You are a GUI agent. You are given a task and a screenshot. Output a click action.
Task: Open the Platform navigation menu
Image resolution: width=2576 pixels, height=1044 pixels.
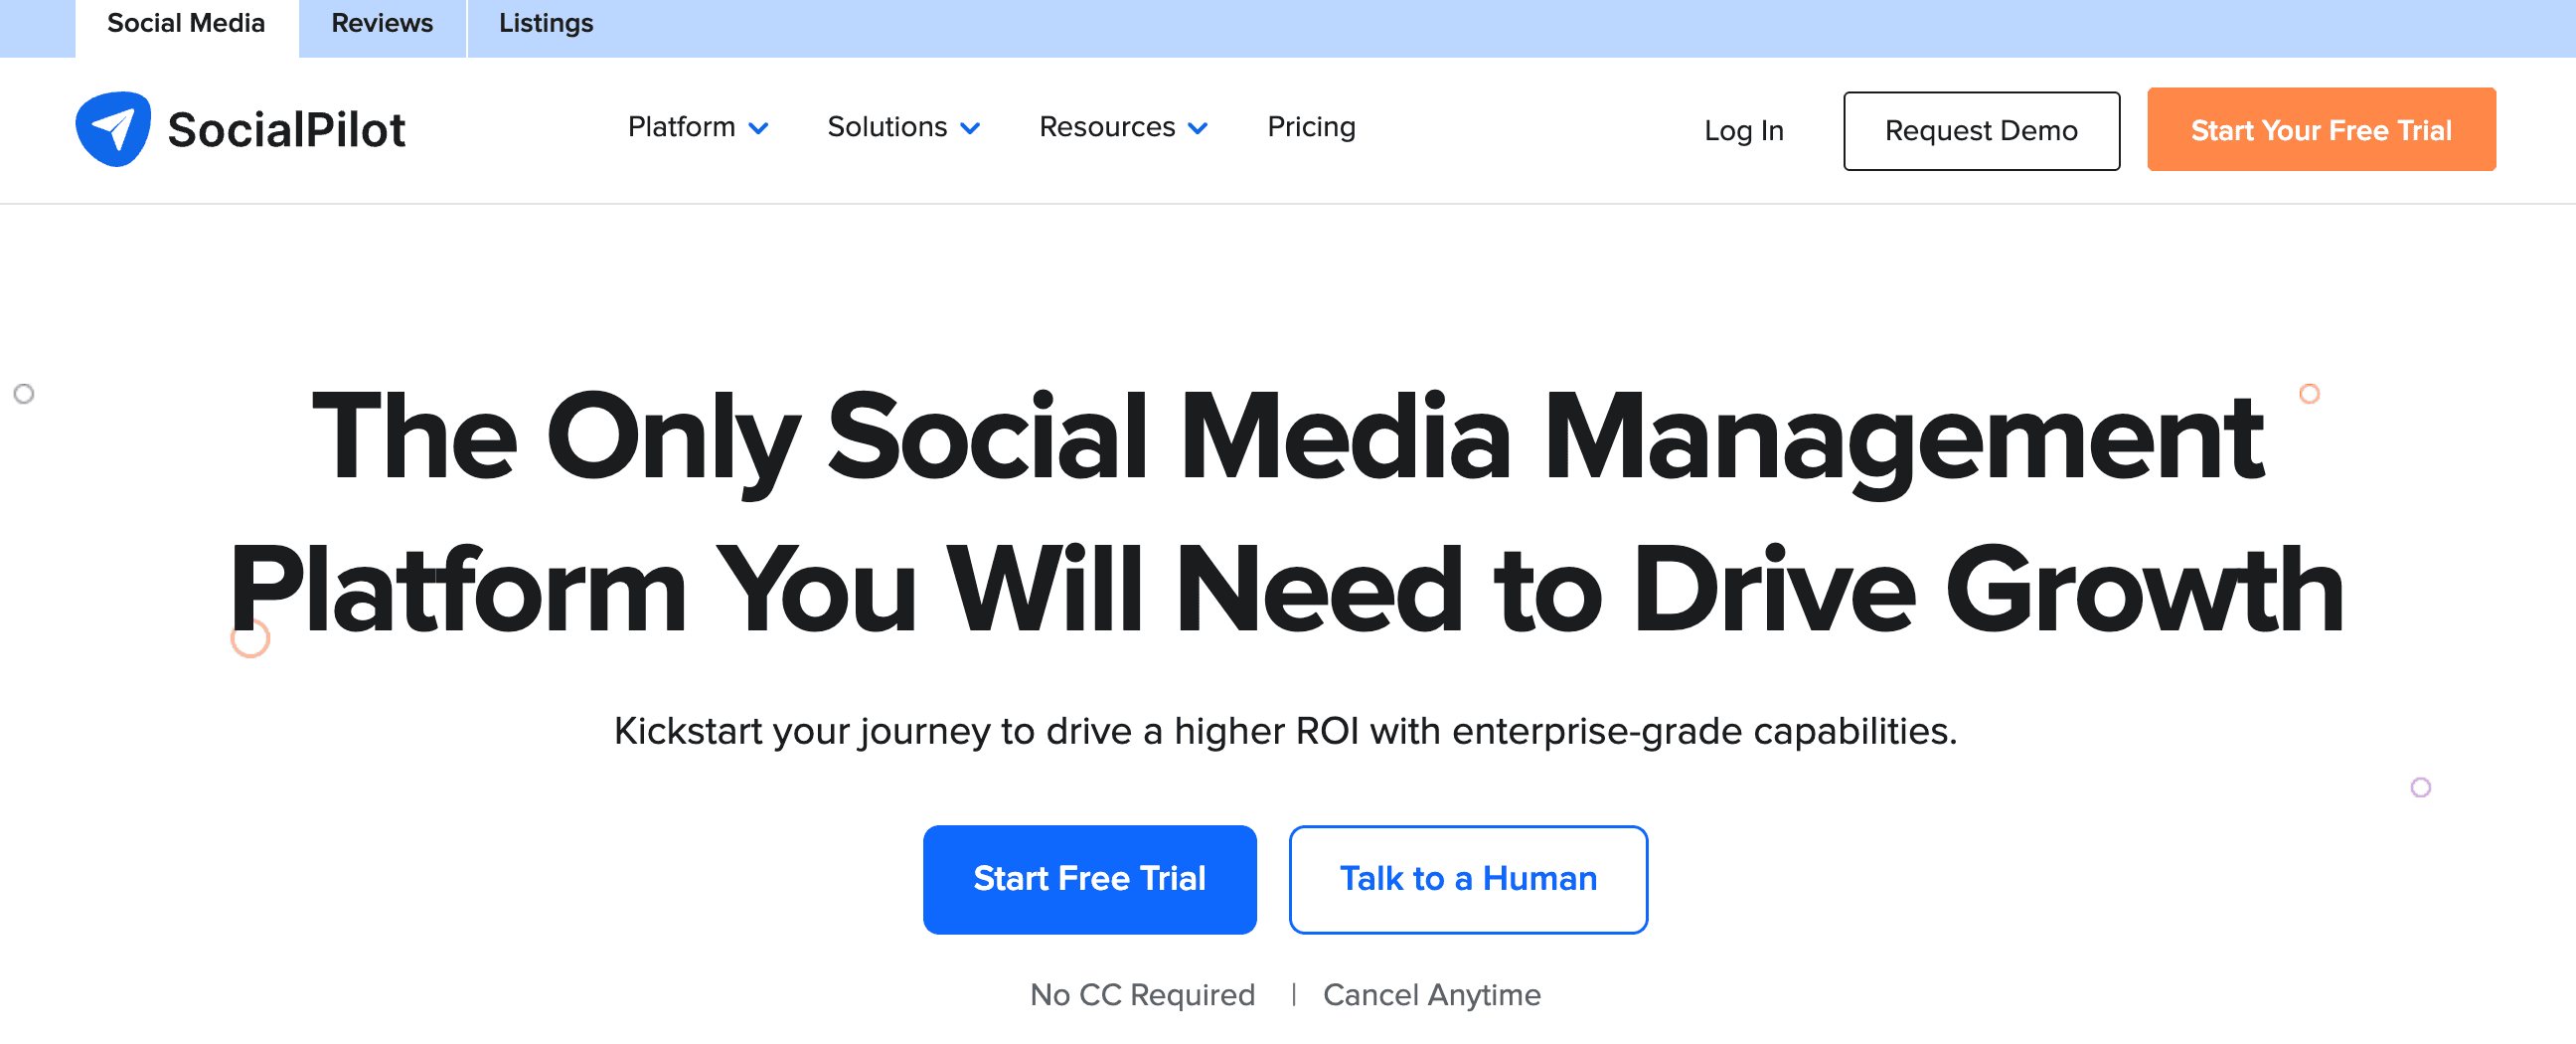click(x=681, y=127)
